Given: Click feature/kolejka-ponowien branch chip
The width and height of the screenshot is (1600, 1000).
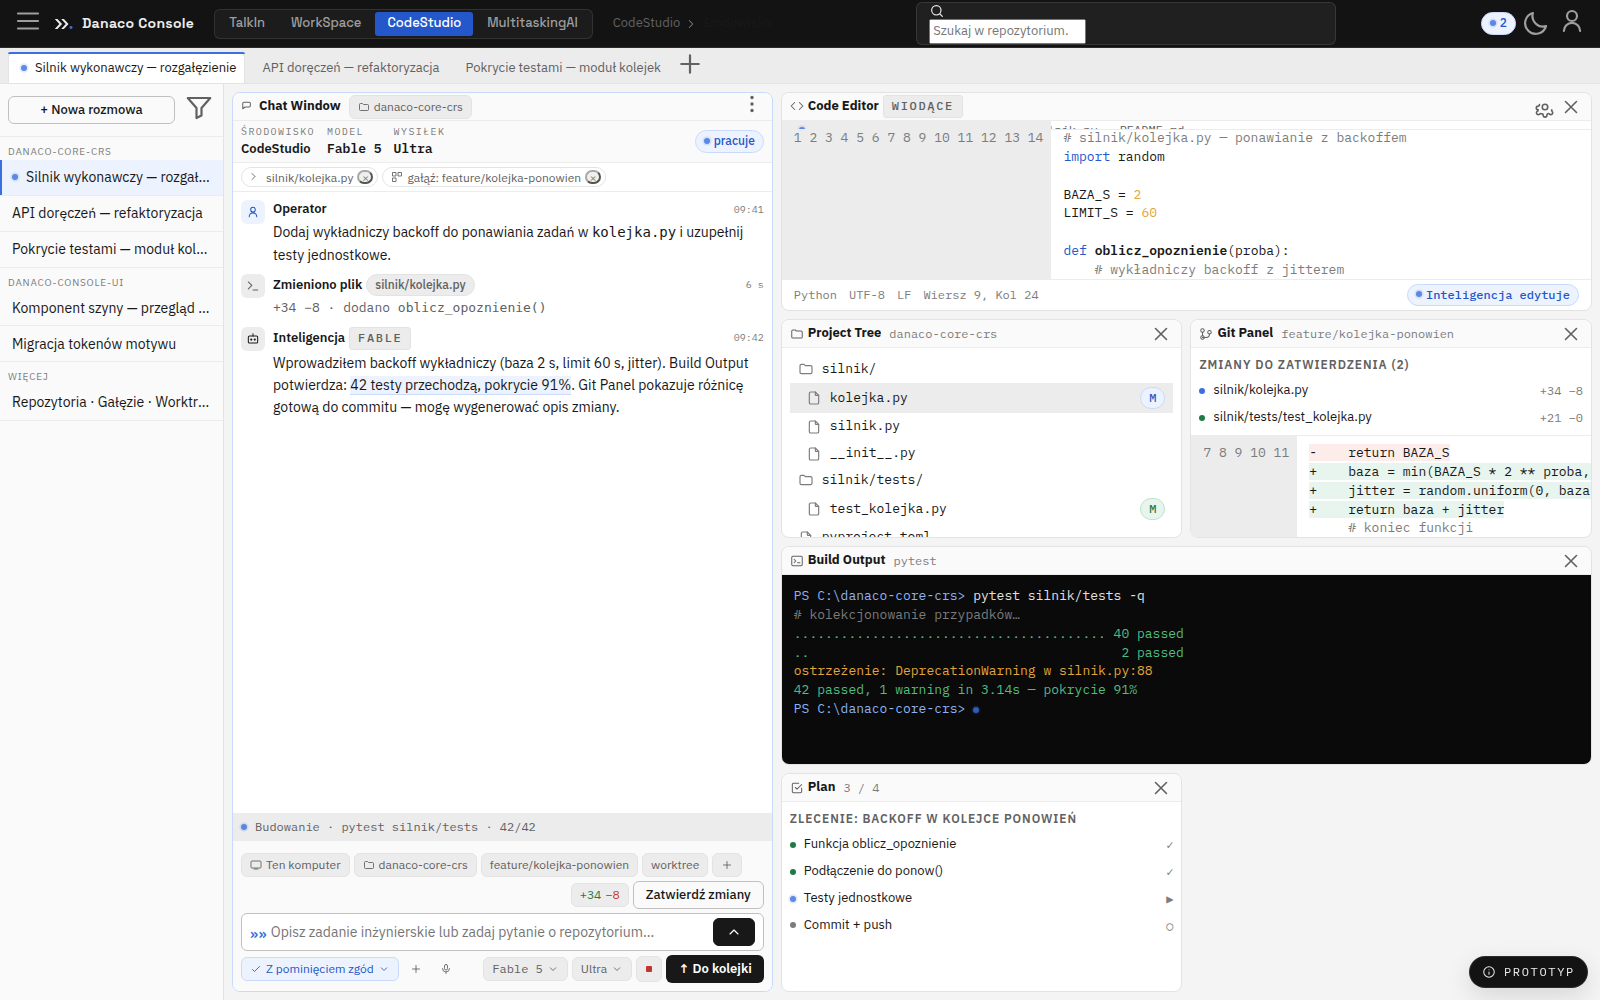Looking at the screenshot, I should pos(559,865).
